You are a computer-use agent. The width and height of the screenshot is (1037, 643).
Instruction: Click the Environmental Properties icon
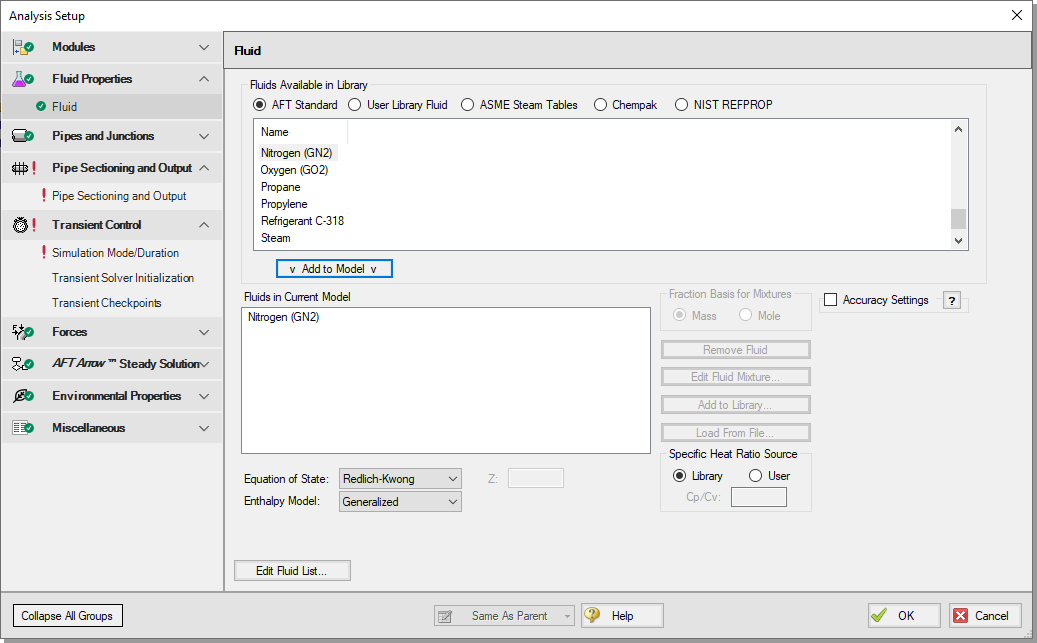point(23,396)
